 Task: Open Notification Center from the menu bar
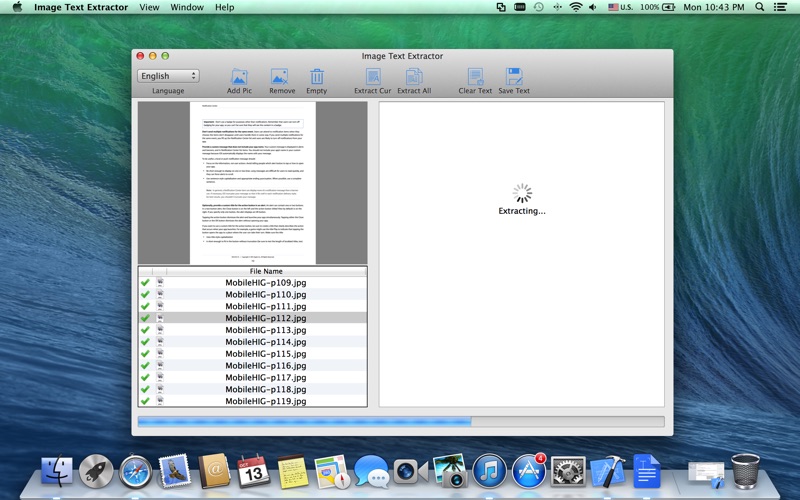pos(780,7)
